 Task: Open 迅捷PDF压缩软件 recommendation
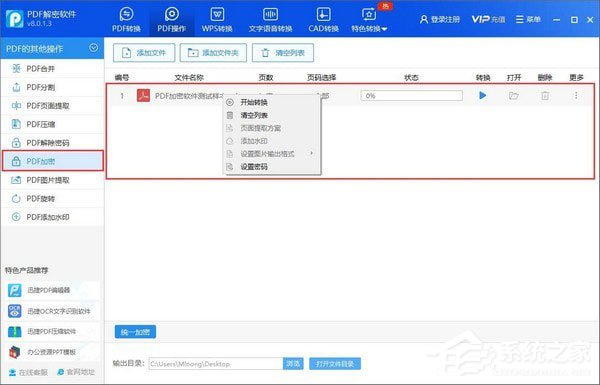tap(51, 331)
